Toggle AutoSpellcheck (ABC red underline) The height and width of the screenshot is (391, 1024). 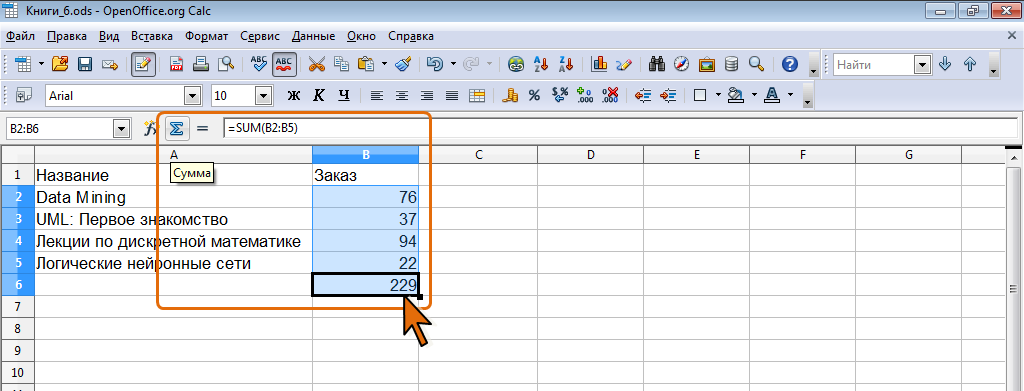(x=284, y=64)
